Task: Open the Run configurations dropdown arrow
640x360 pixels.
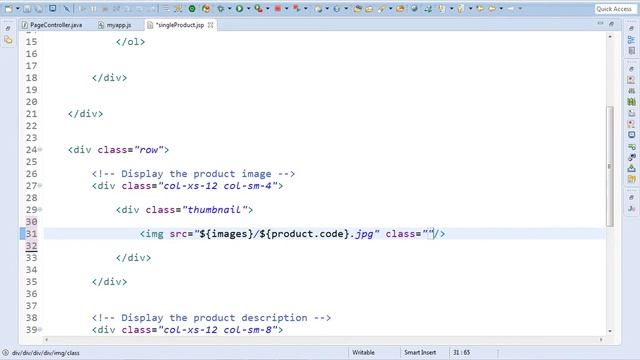Action: [248, 9]
